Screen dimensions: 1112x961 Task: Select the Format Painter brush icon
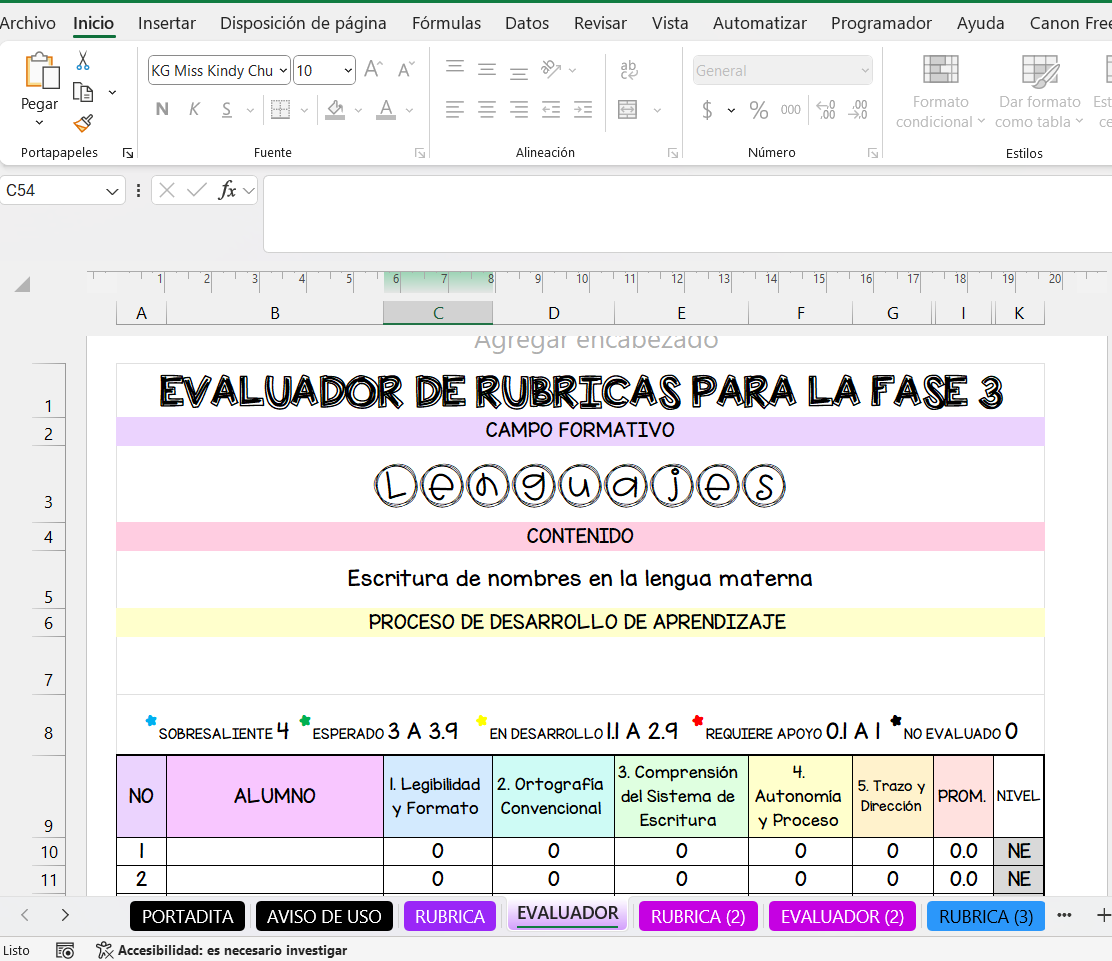pyautogui.click(x=83, y=124)
